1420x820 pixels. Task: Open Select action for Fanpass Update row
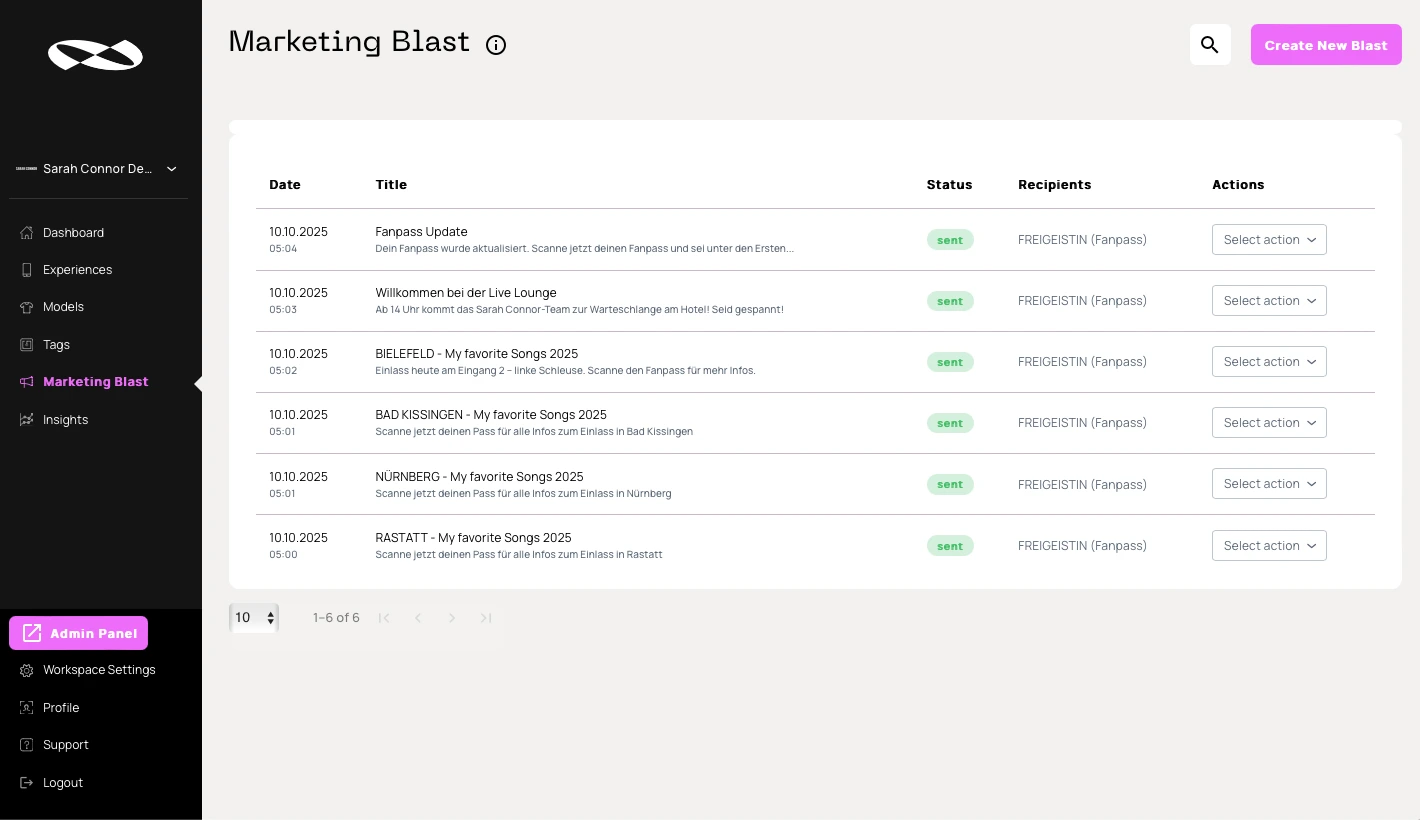pos(1269,239)
